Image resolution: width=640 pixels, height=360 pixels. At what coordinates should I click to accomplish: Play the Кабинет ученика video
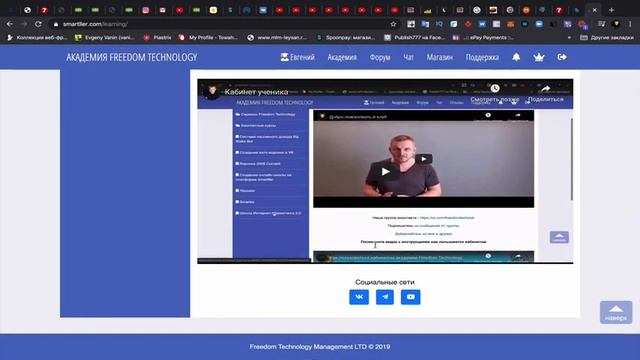point(385,172)
